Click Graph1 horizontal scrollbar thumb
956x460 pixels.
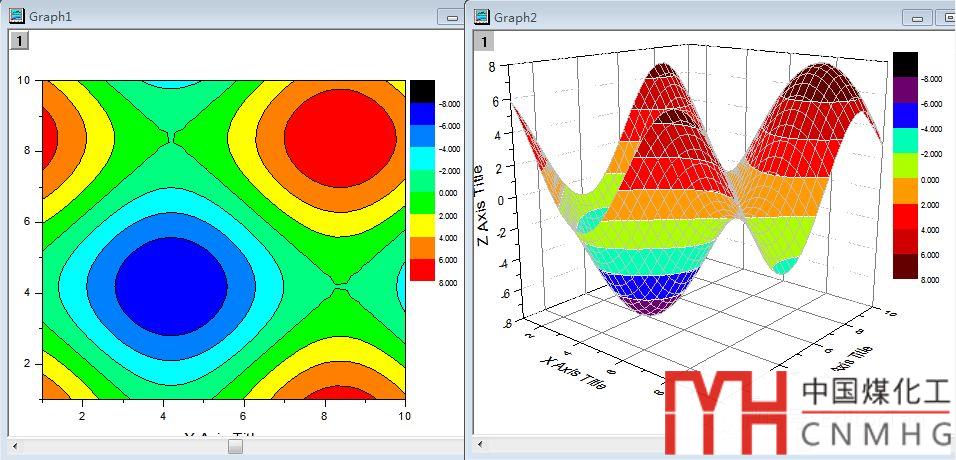pyautogui.click(x=235, y=447)
